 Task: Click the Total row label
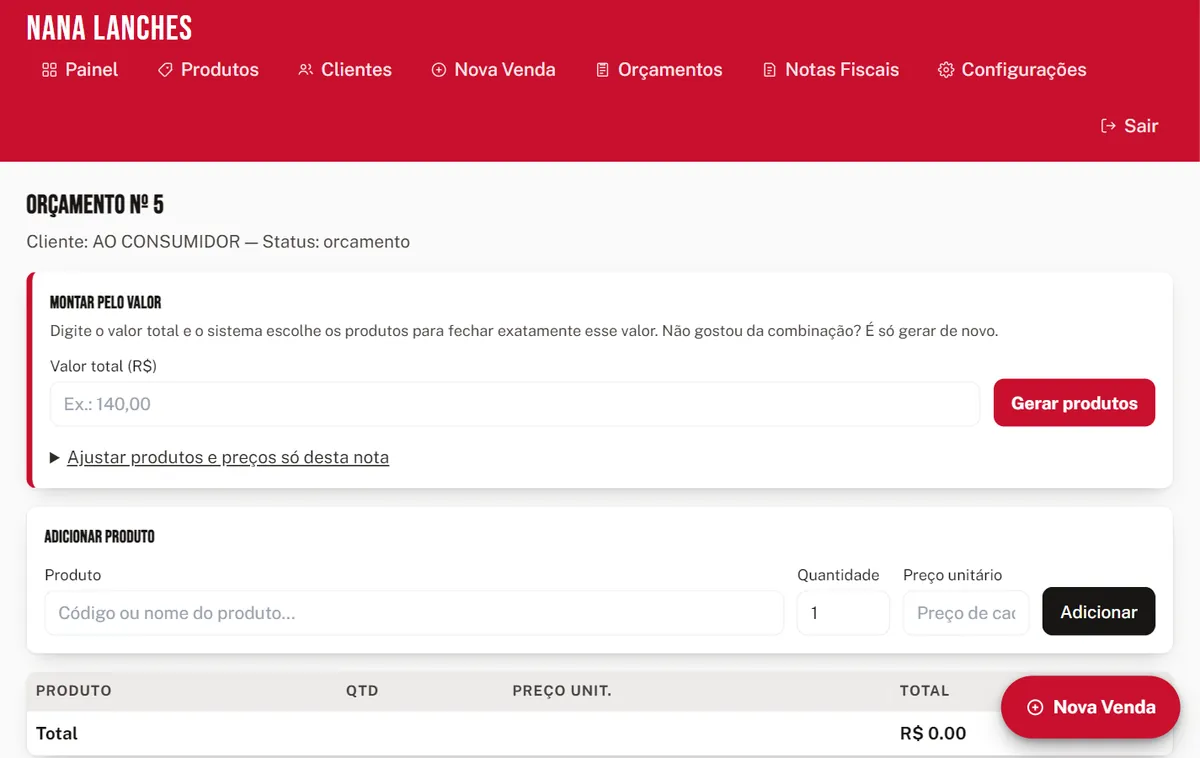pyautogui.click(x=57, y=734)
